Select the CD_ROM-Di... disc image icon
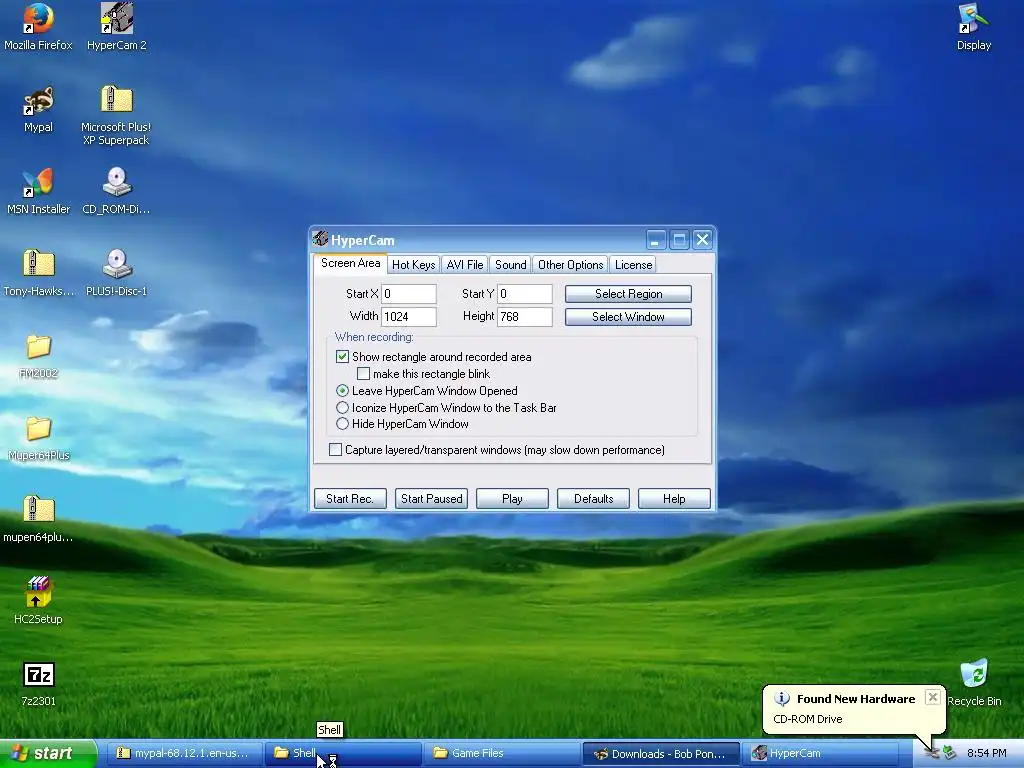 tap(116, 191)
